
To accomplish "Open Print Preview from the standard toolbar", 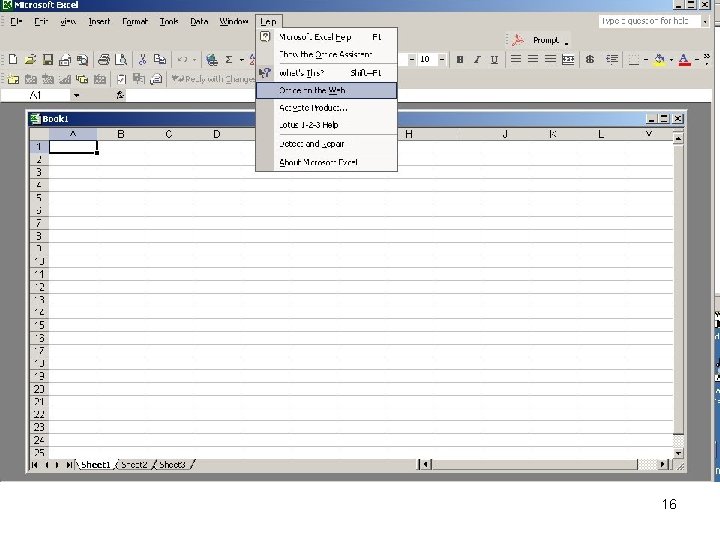I will (121, 59).
